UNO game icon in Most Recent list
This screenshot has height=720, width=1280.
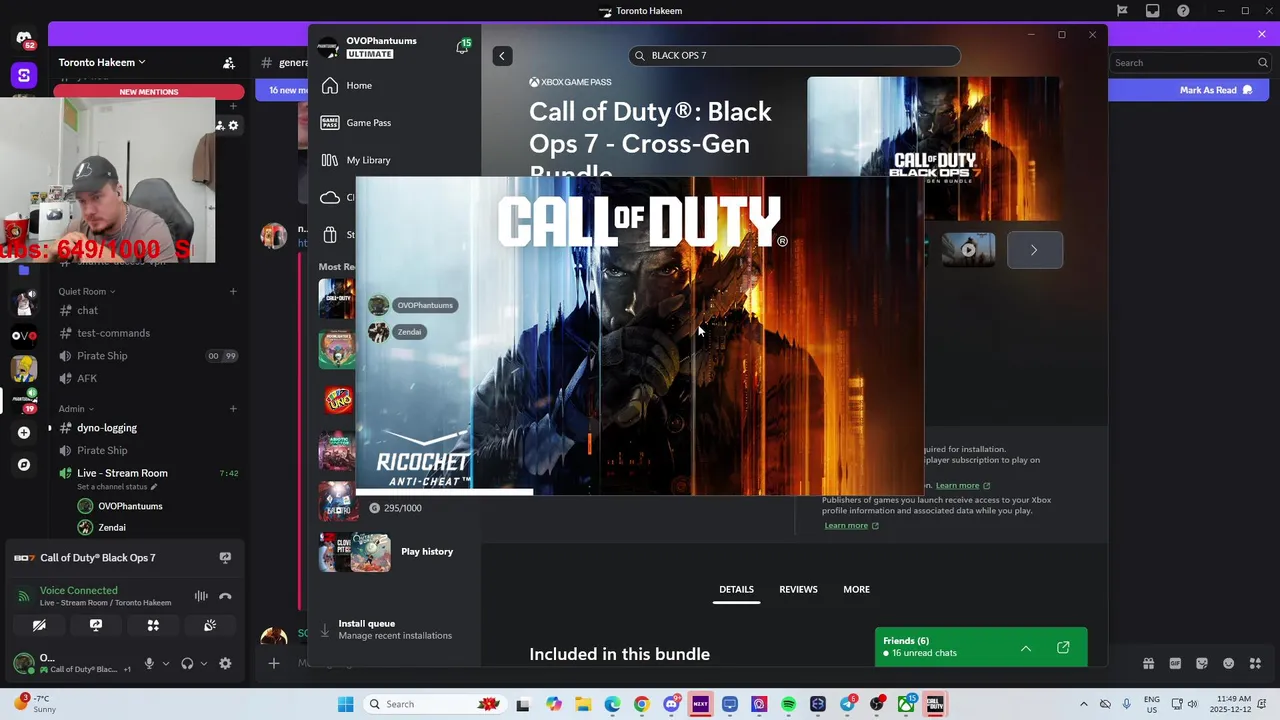(337, 400)
